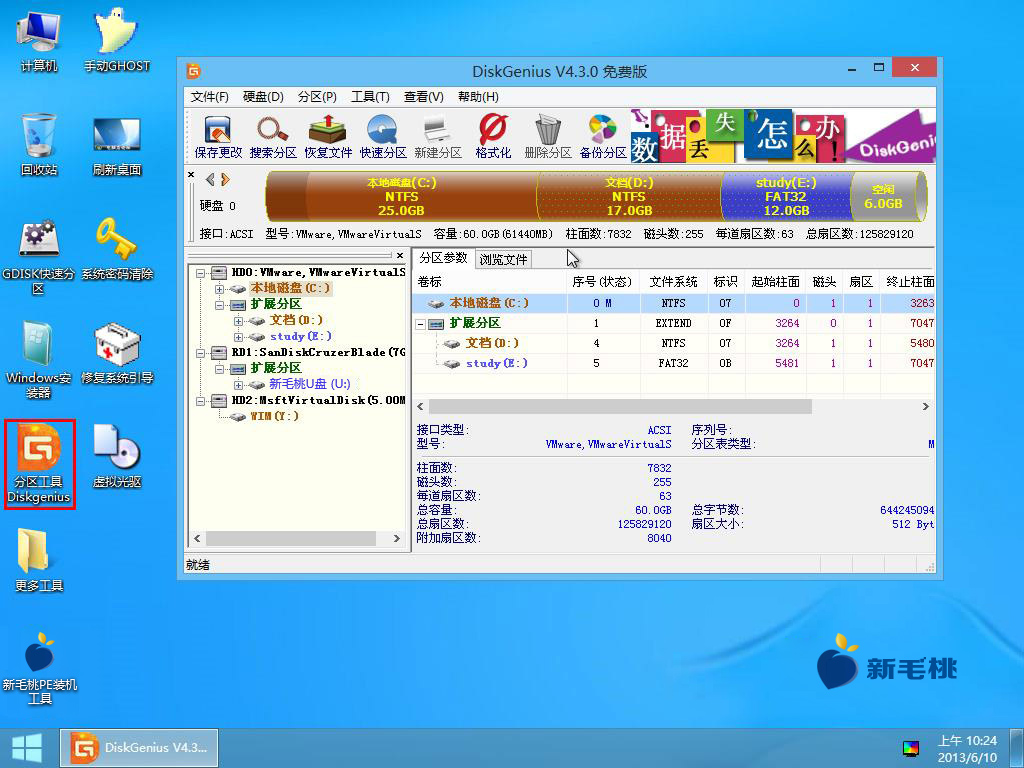Open the Help (帮助) menu
Viewport: 1024px width, 768px height.
[x=478, y=97]
